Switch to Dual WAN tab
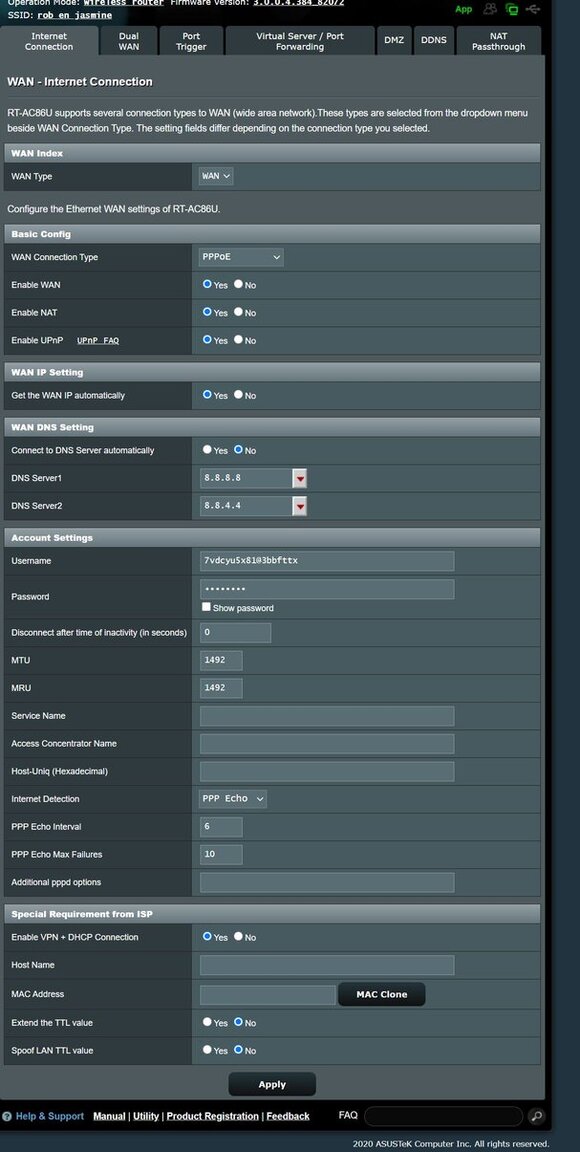Viewport: 580px width, 1152px height. (x=129, y=41)
